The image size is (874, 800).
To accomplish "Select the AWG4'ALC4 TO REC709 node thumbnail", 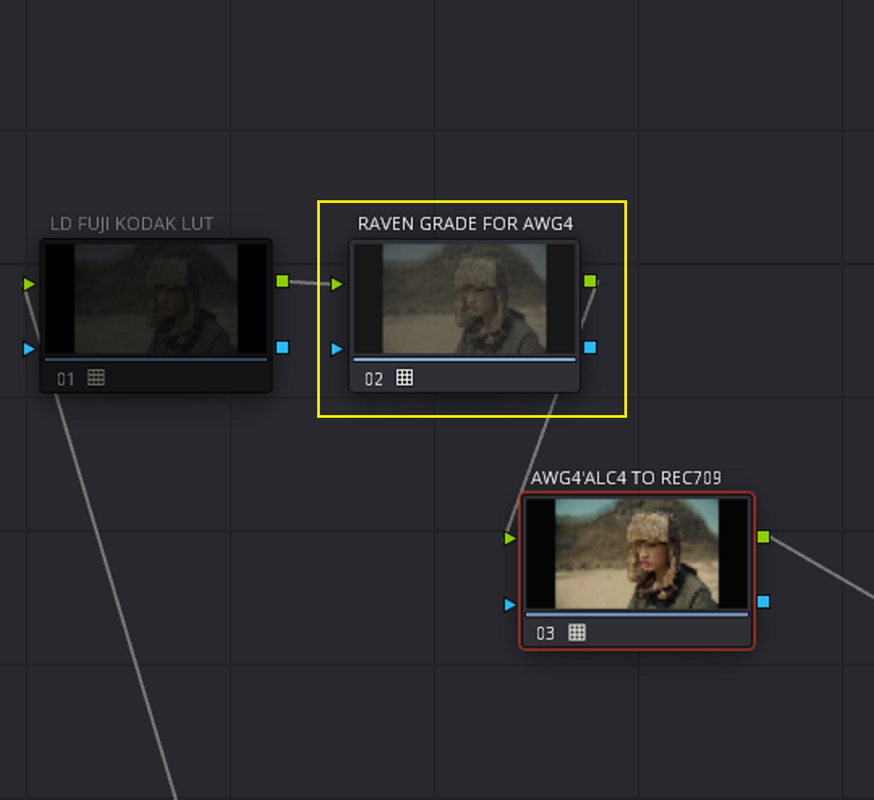I will tap(637, 553).
